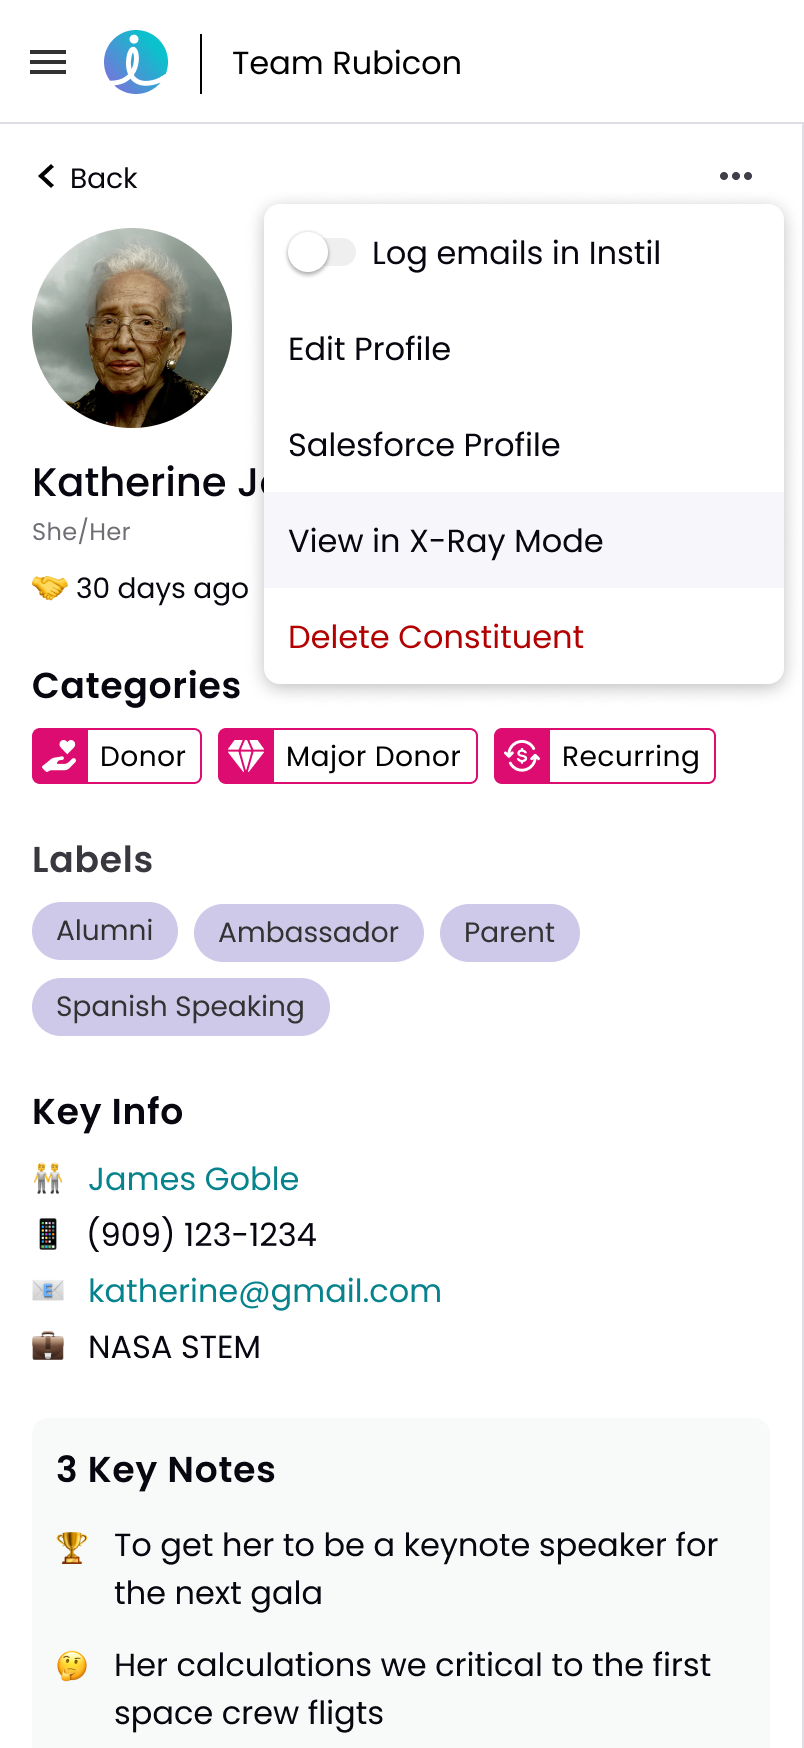This screenshot has height=1748, width=804.
Task: Click the briefcase icon next to NASA STEM
Action: coord(48,1347)
